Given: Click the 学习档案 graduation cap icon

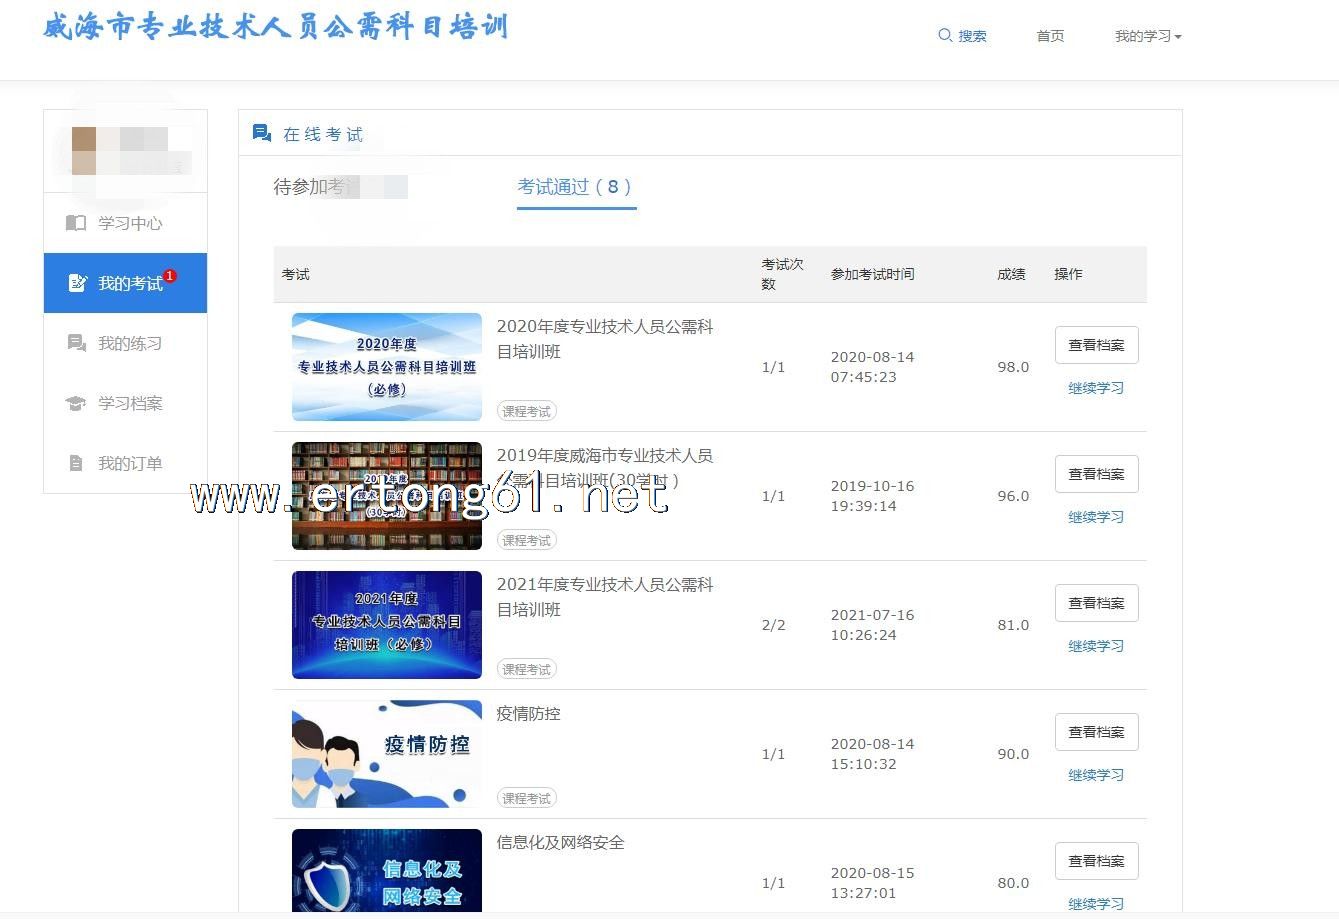Looking at the screenshot, I should pos(76,404).
